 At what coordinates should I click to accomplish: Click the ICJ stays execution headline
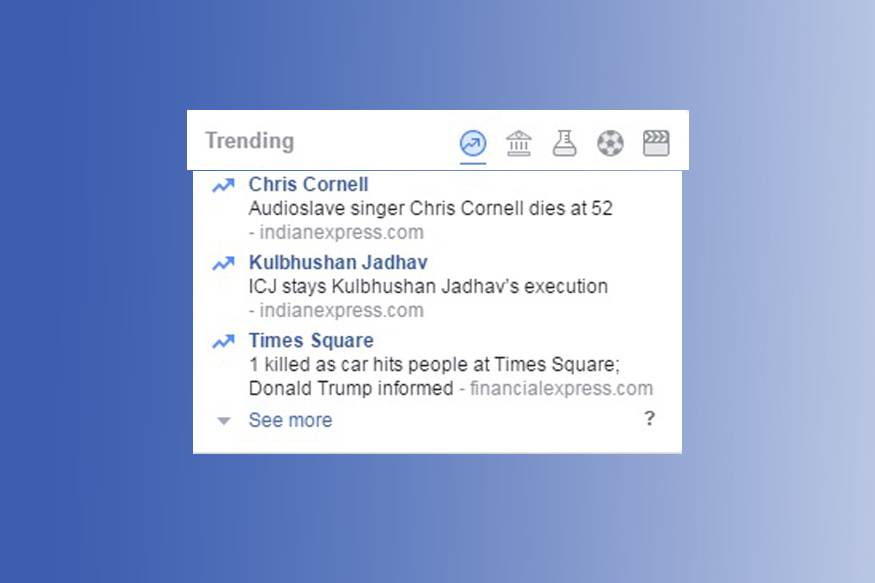[428, 287]
